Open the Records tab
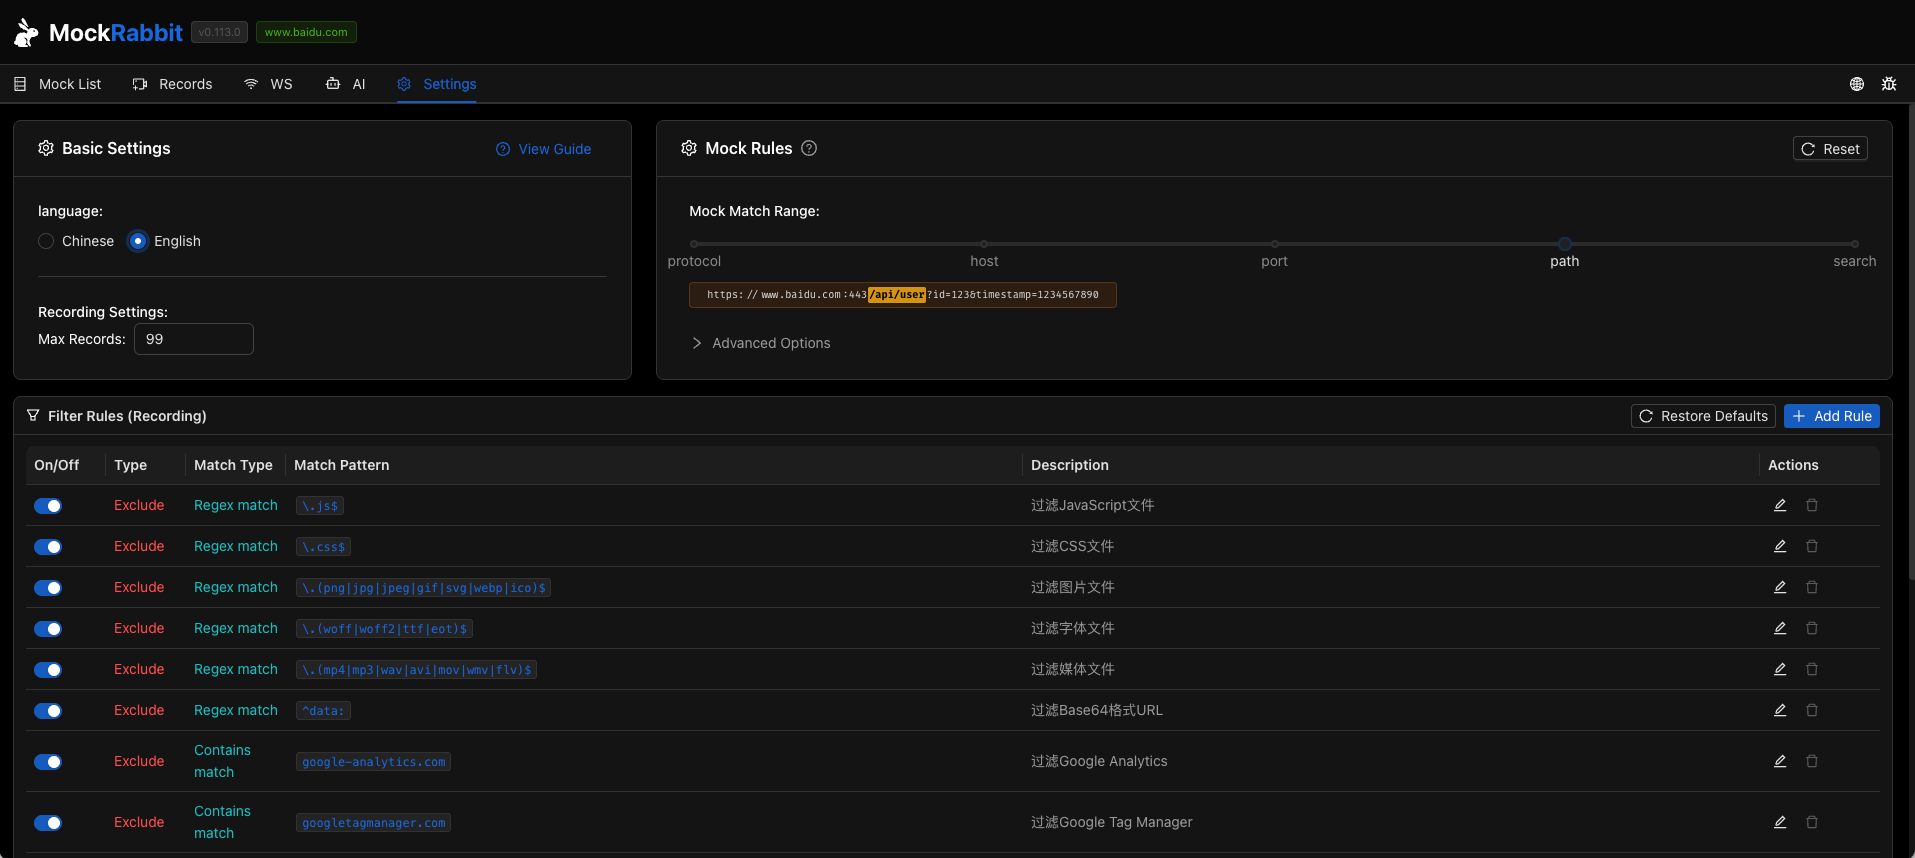Image resolution: width=1915 pixels, height=858 pixels. [172, 84]
